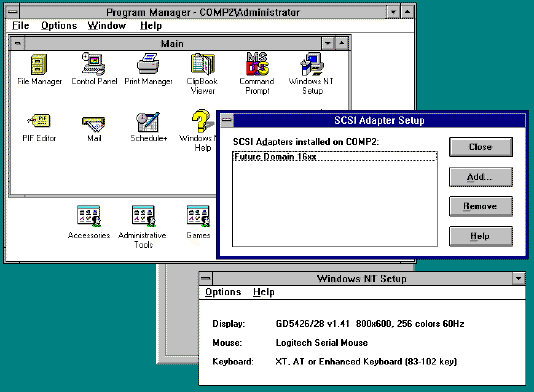Click the Add... button for SCSI adapters

click(481, 177)
